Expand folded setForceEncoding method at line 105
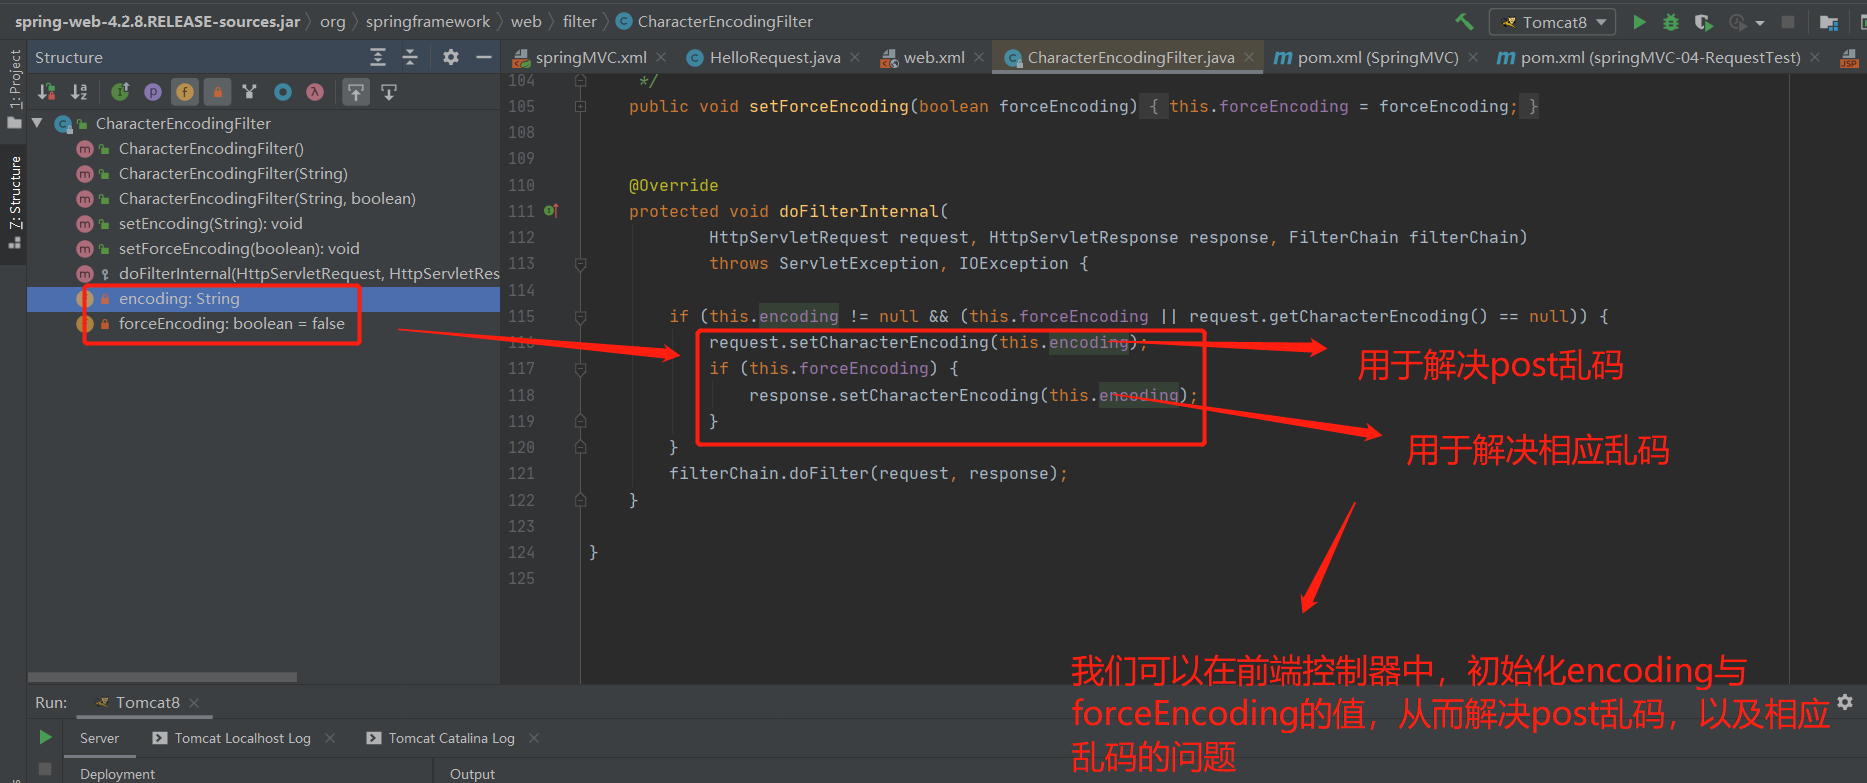Image resolution: width=1867 pixels, height=783 pixels. point(581,106)
